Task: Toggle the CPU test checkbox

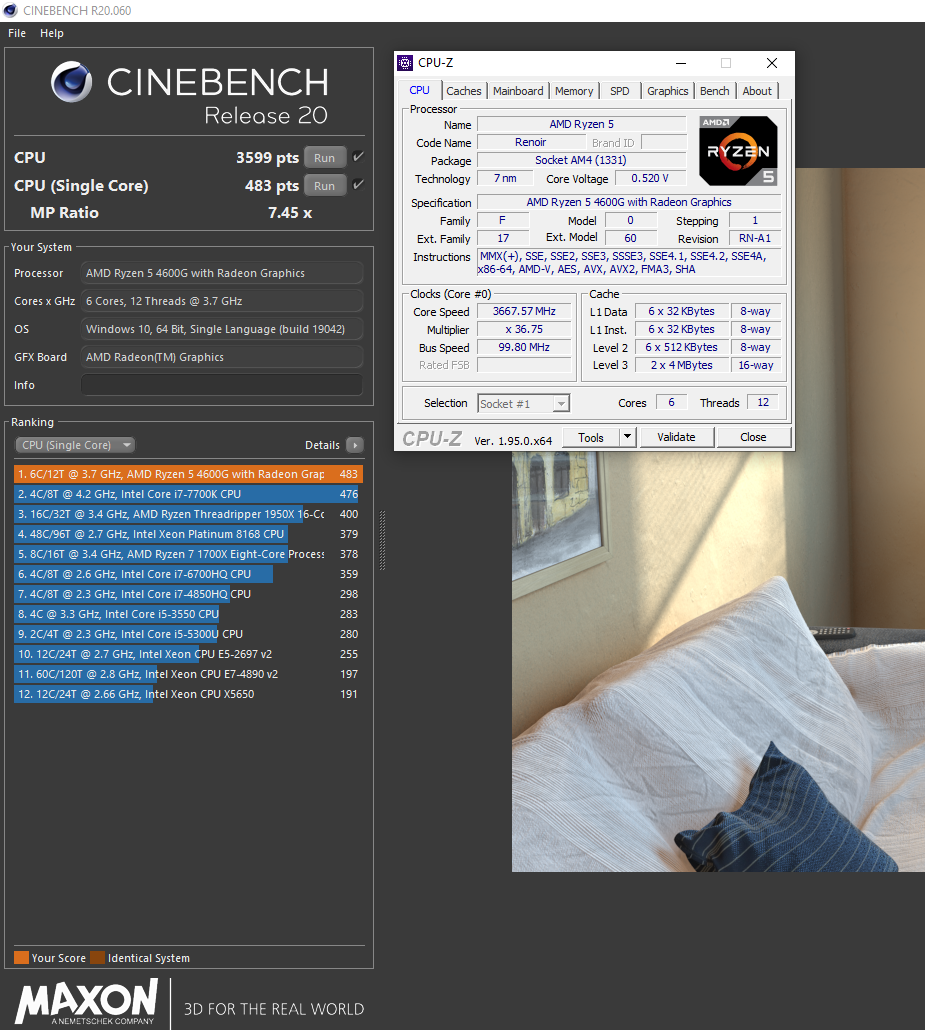Action: (358, 157)
